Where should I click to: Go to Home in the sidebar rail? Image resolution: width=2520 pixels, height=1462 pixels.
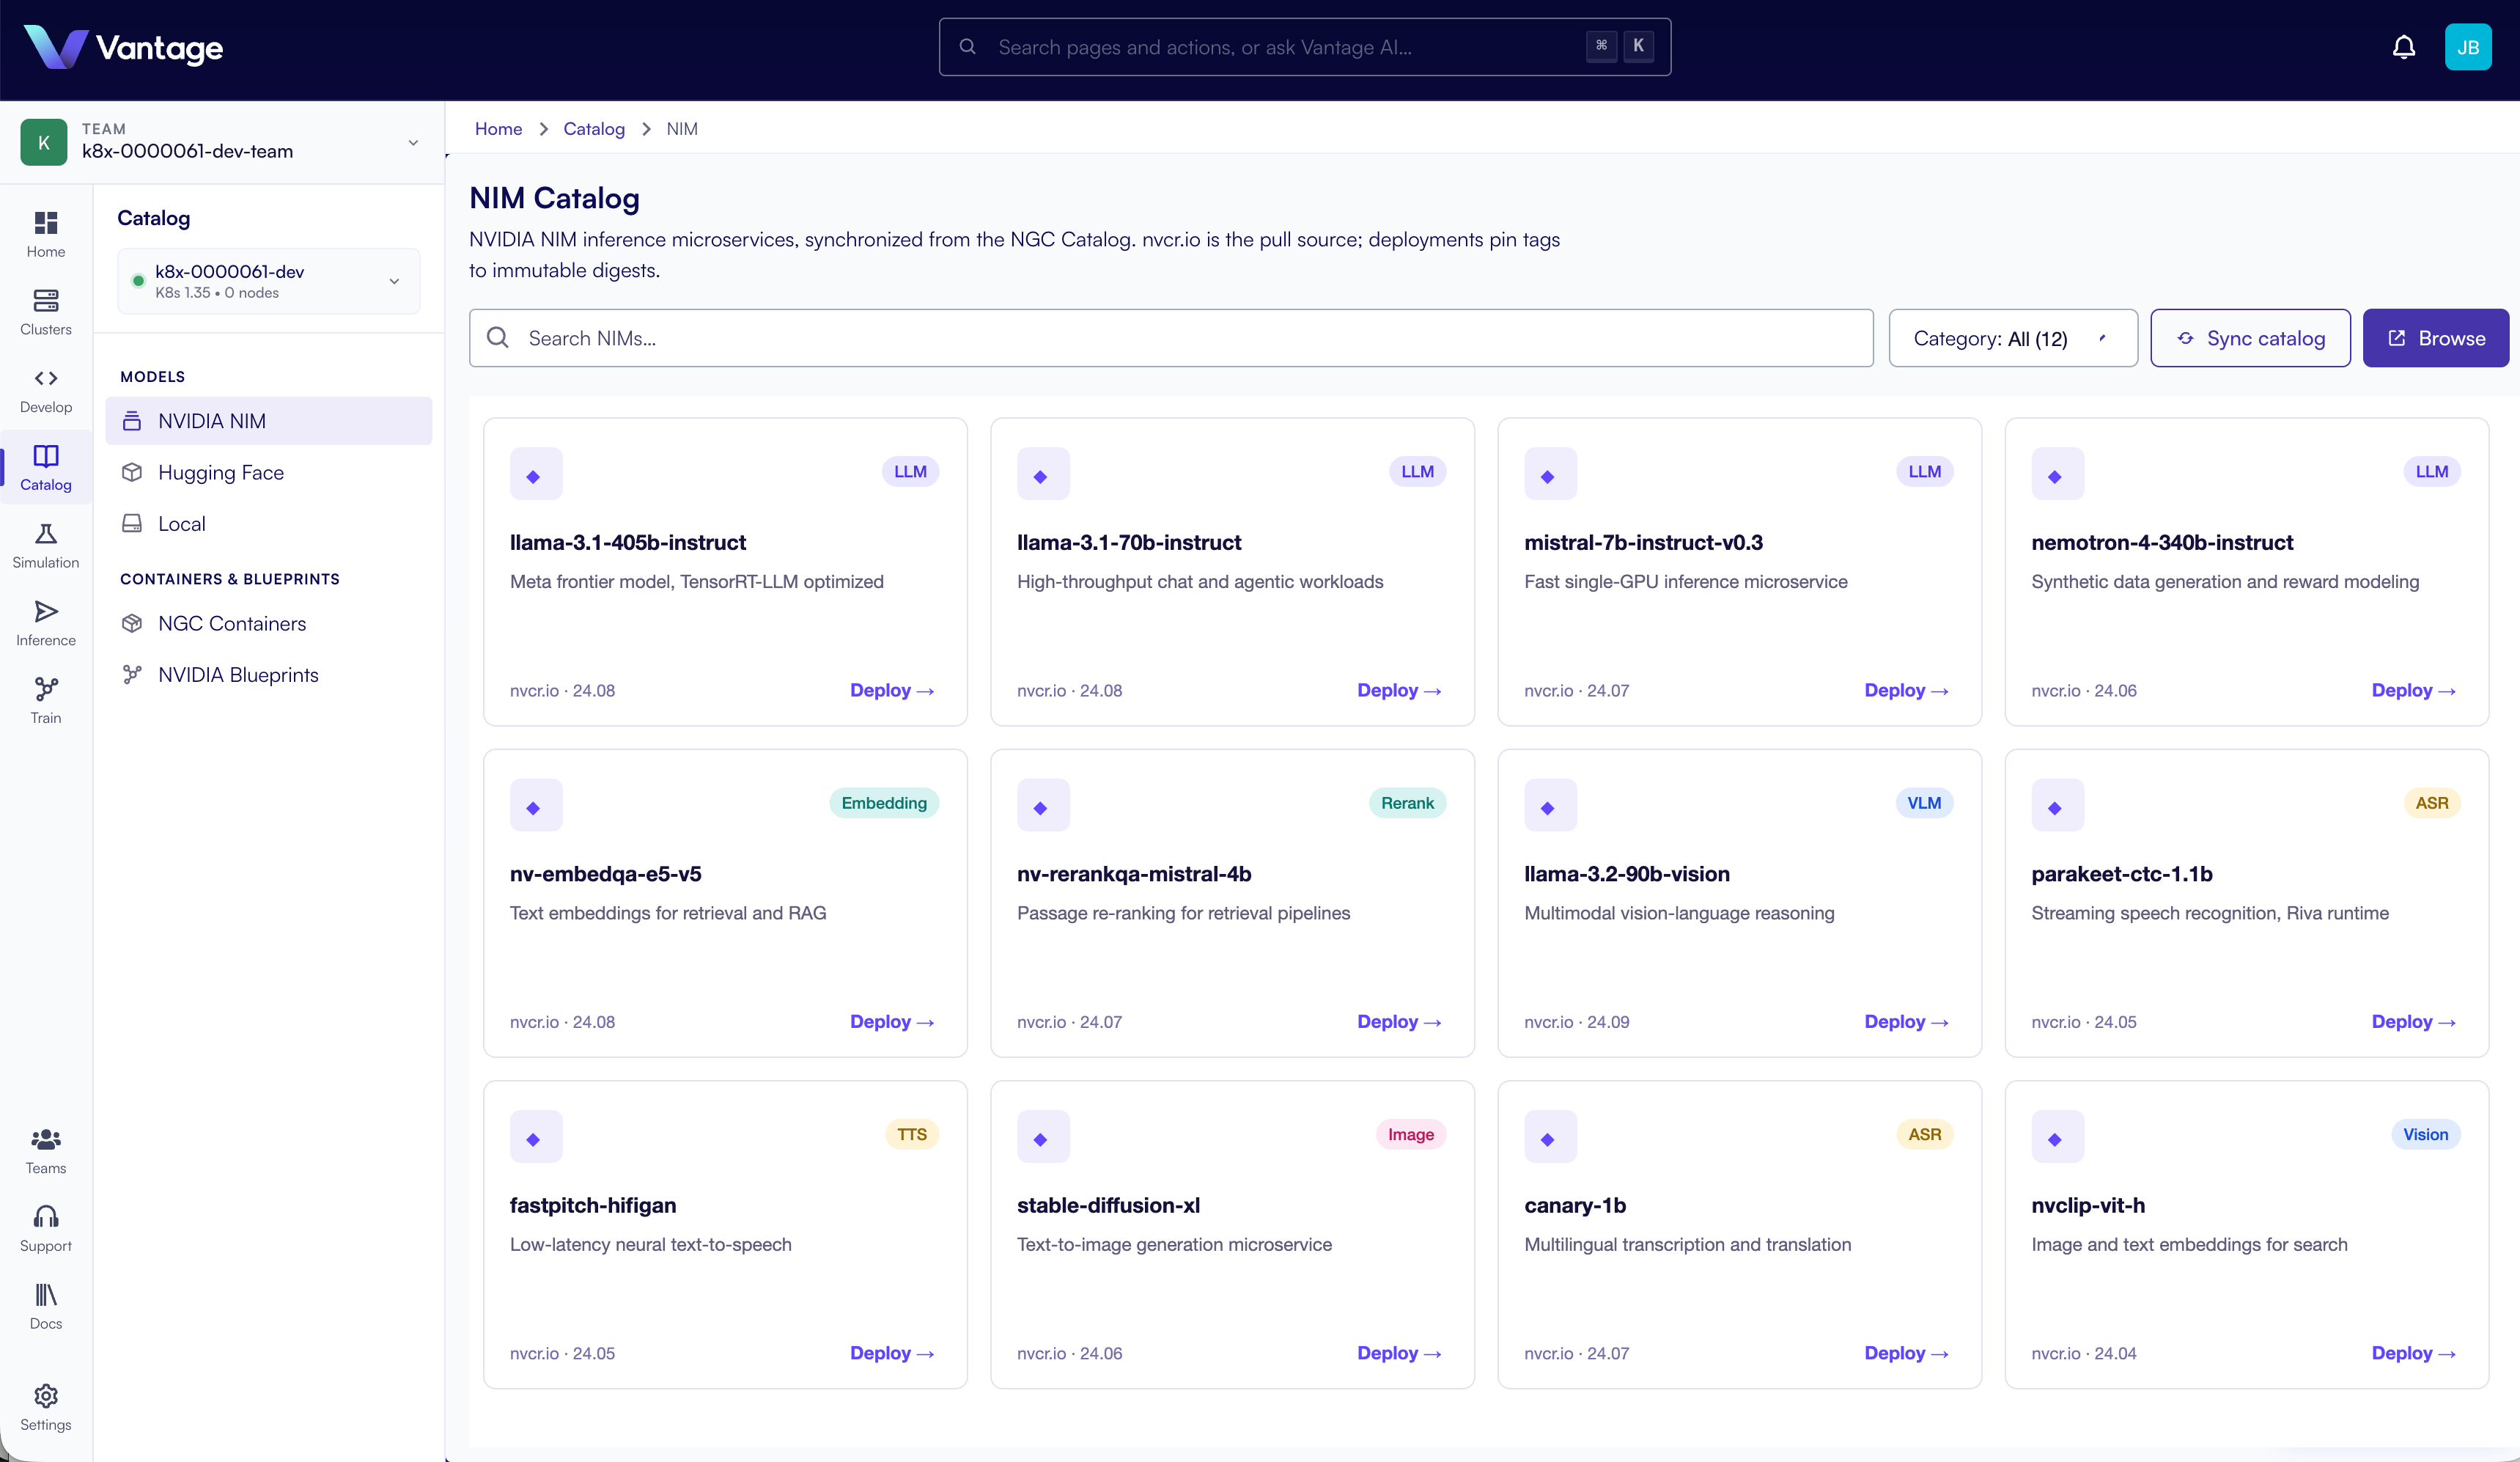pos(46,234)
